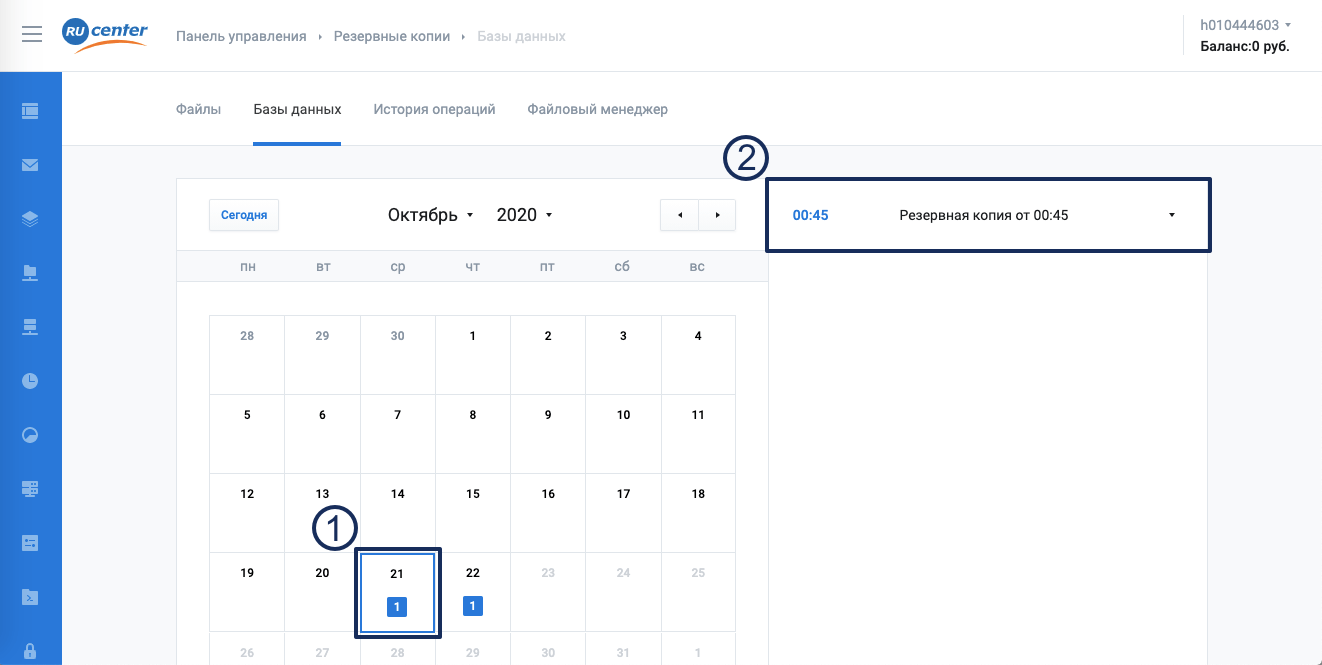Click the Сегодня button
The image size is (1322, 665).
coord(244,215)
